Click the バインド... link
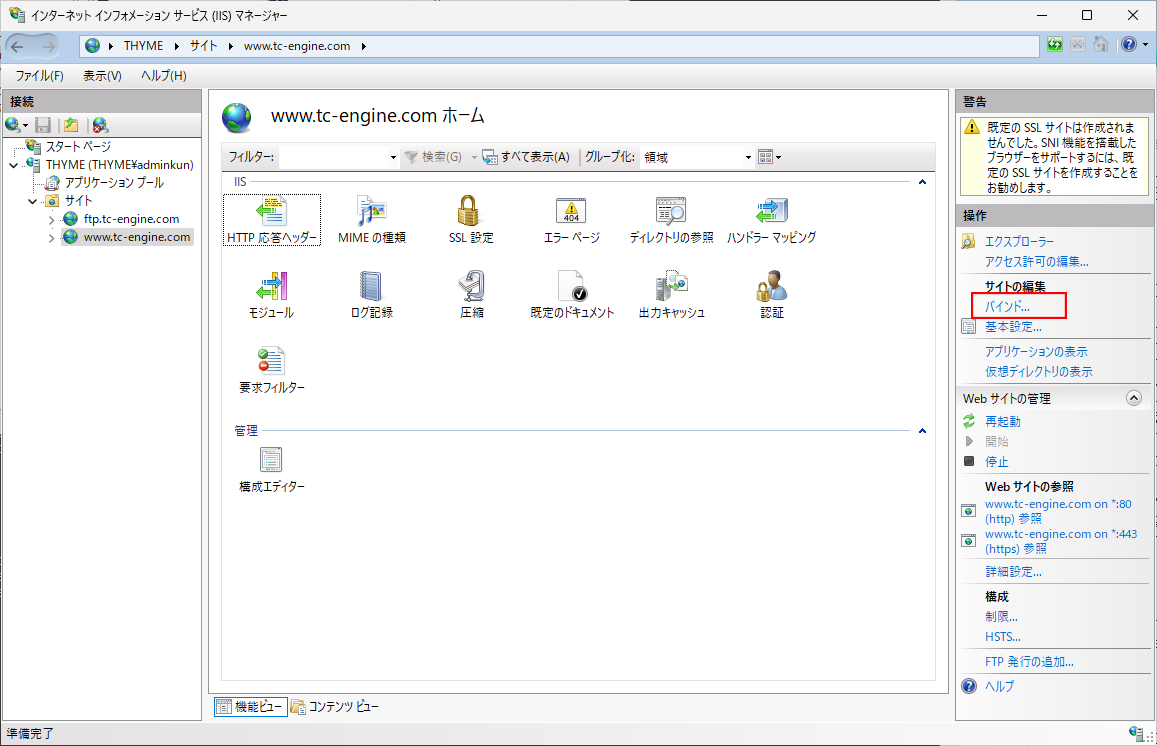Screen dimensions: 1157x746 [1007, 306]
